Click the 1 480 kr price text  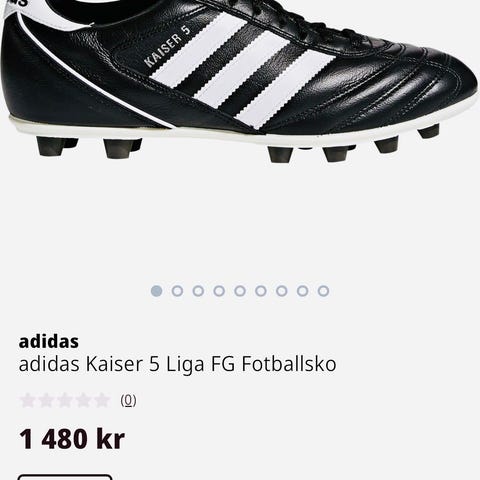(x=72, y=439)
